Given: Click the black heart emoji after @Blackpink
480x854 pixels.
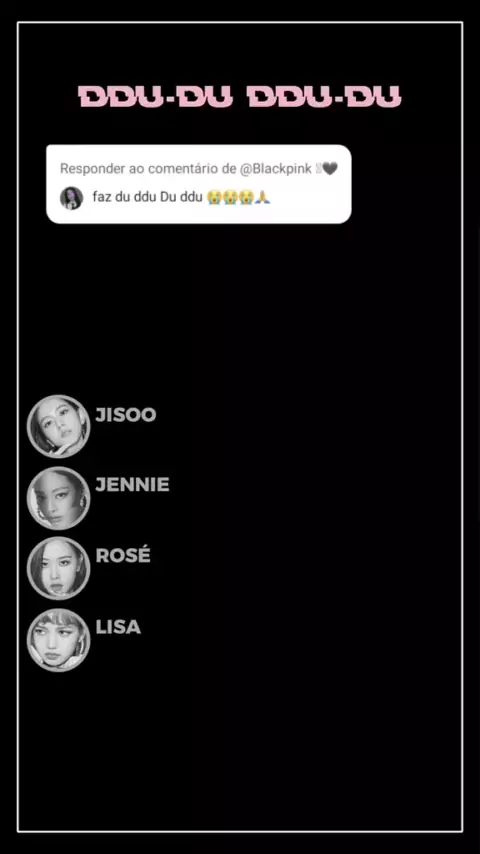Looking at the screenshot, I should pyautogui.click(x=330, y=169).
